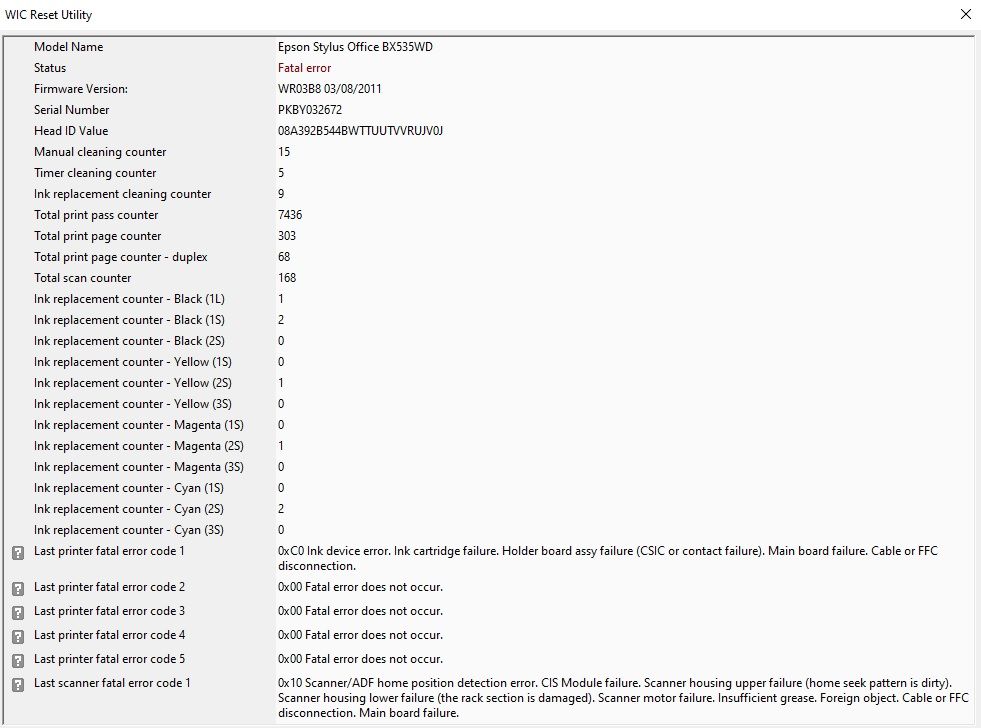
Task: Click the Last printer fatal error code 5 label
Action: 109,659
